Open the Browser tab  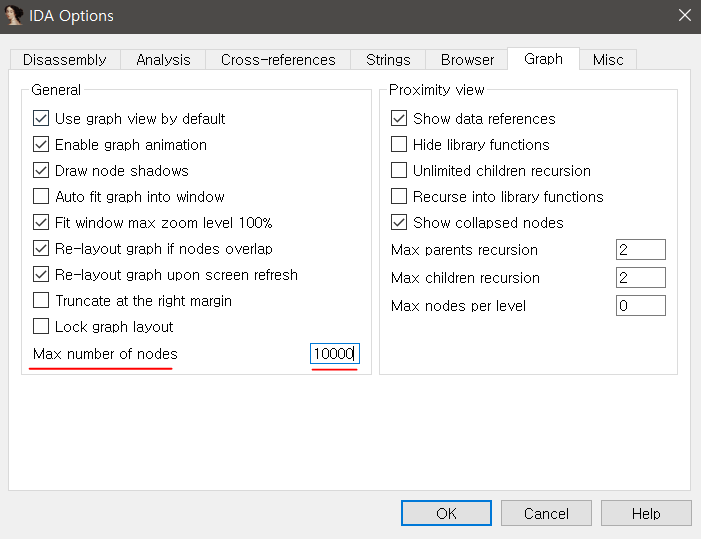pyautogui.click(x=467, y=59)
